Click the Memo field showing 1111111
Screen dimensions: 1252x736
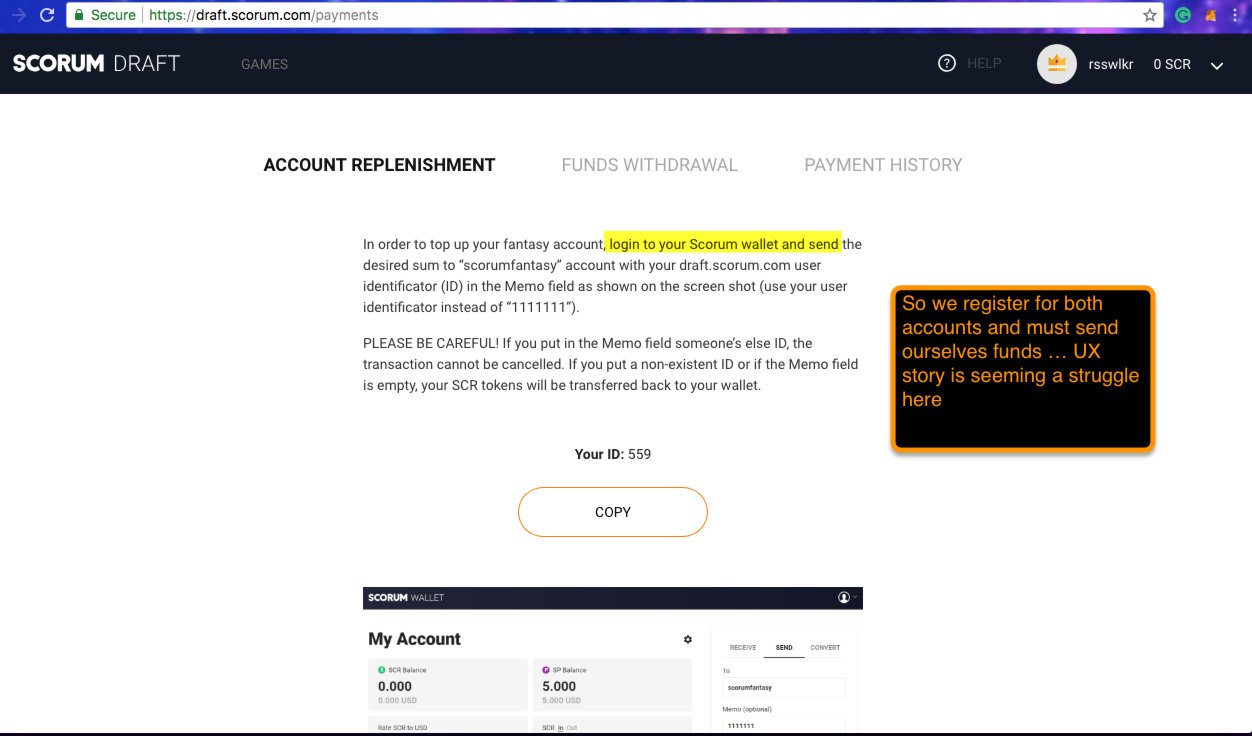[x=784, y=725]
